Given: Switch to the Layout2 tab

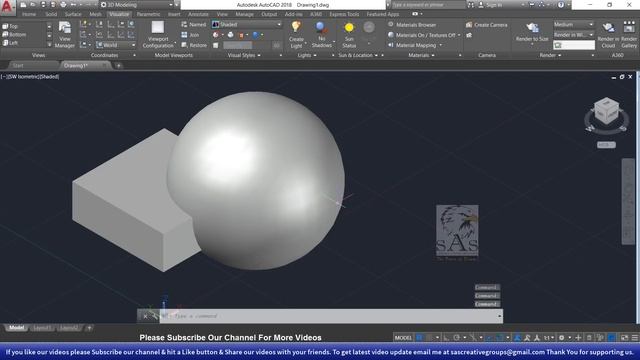Looking at the screenshot, I should [x=69, y=328].
